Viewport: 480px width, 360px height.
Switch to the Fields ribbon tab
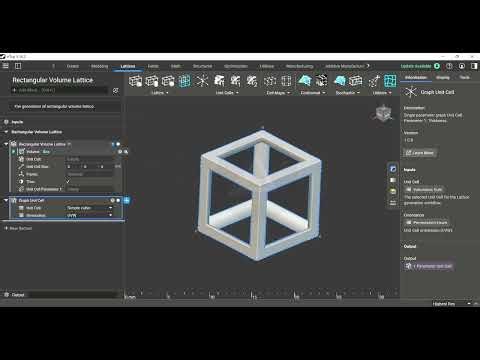pyautogui.click(x=153, y=66)
